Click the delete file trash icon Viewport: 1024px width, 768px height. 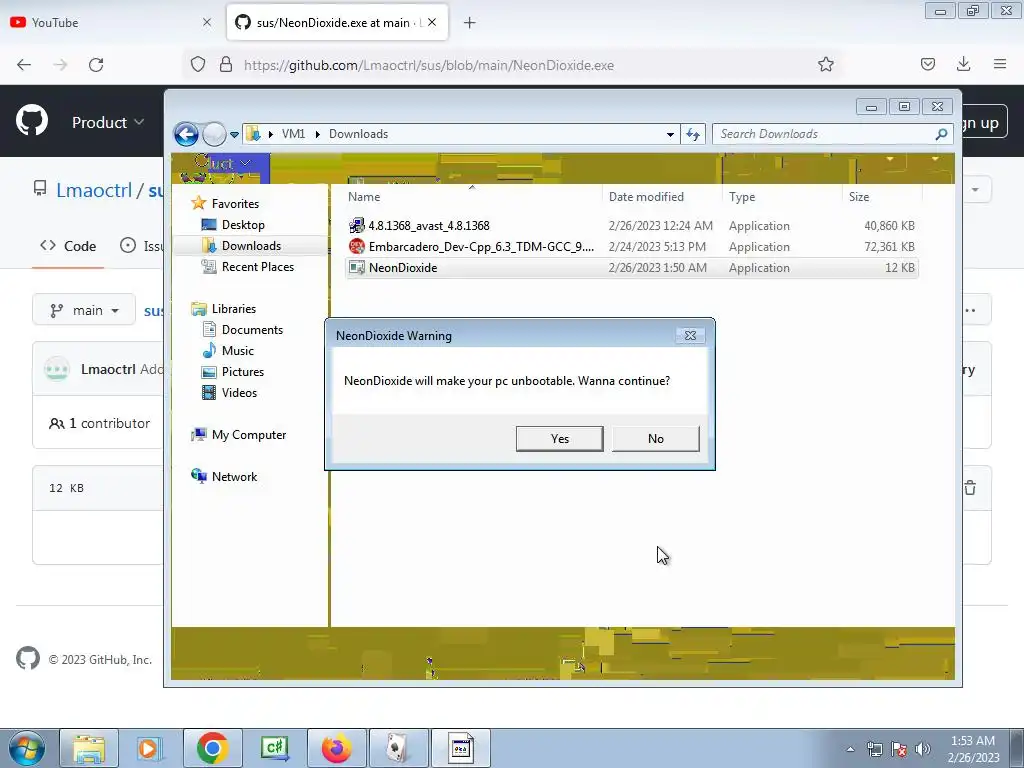click(x=970, y=488)
